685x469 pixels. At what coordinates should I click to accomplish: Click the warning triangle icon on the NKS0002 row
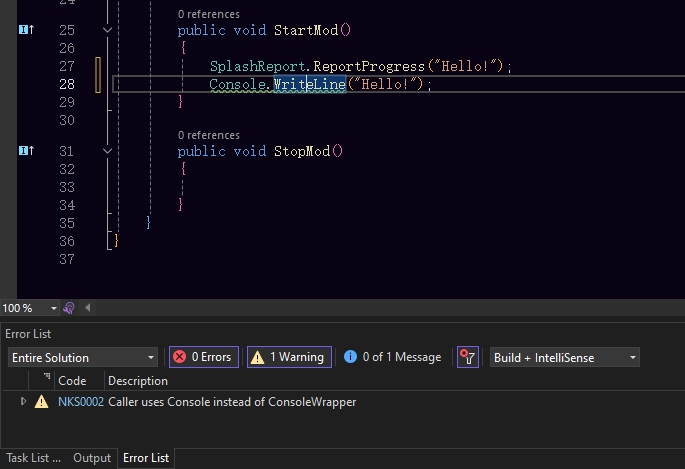(41, 402)
